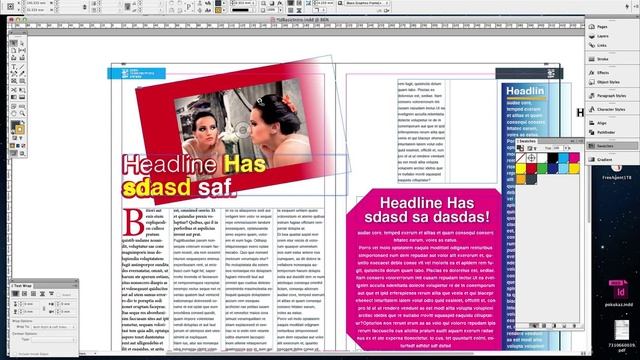Image resolution: width=640 pixels, height=360 pixels.
Task: Choose Wrap around bounding box option
Action: tap(24, 293)
